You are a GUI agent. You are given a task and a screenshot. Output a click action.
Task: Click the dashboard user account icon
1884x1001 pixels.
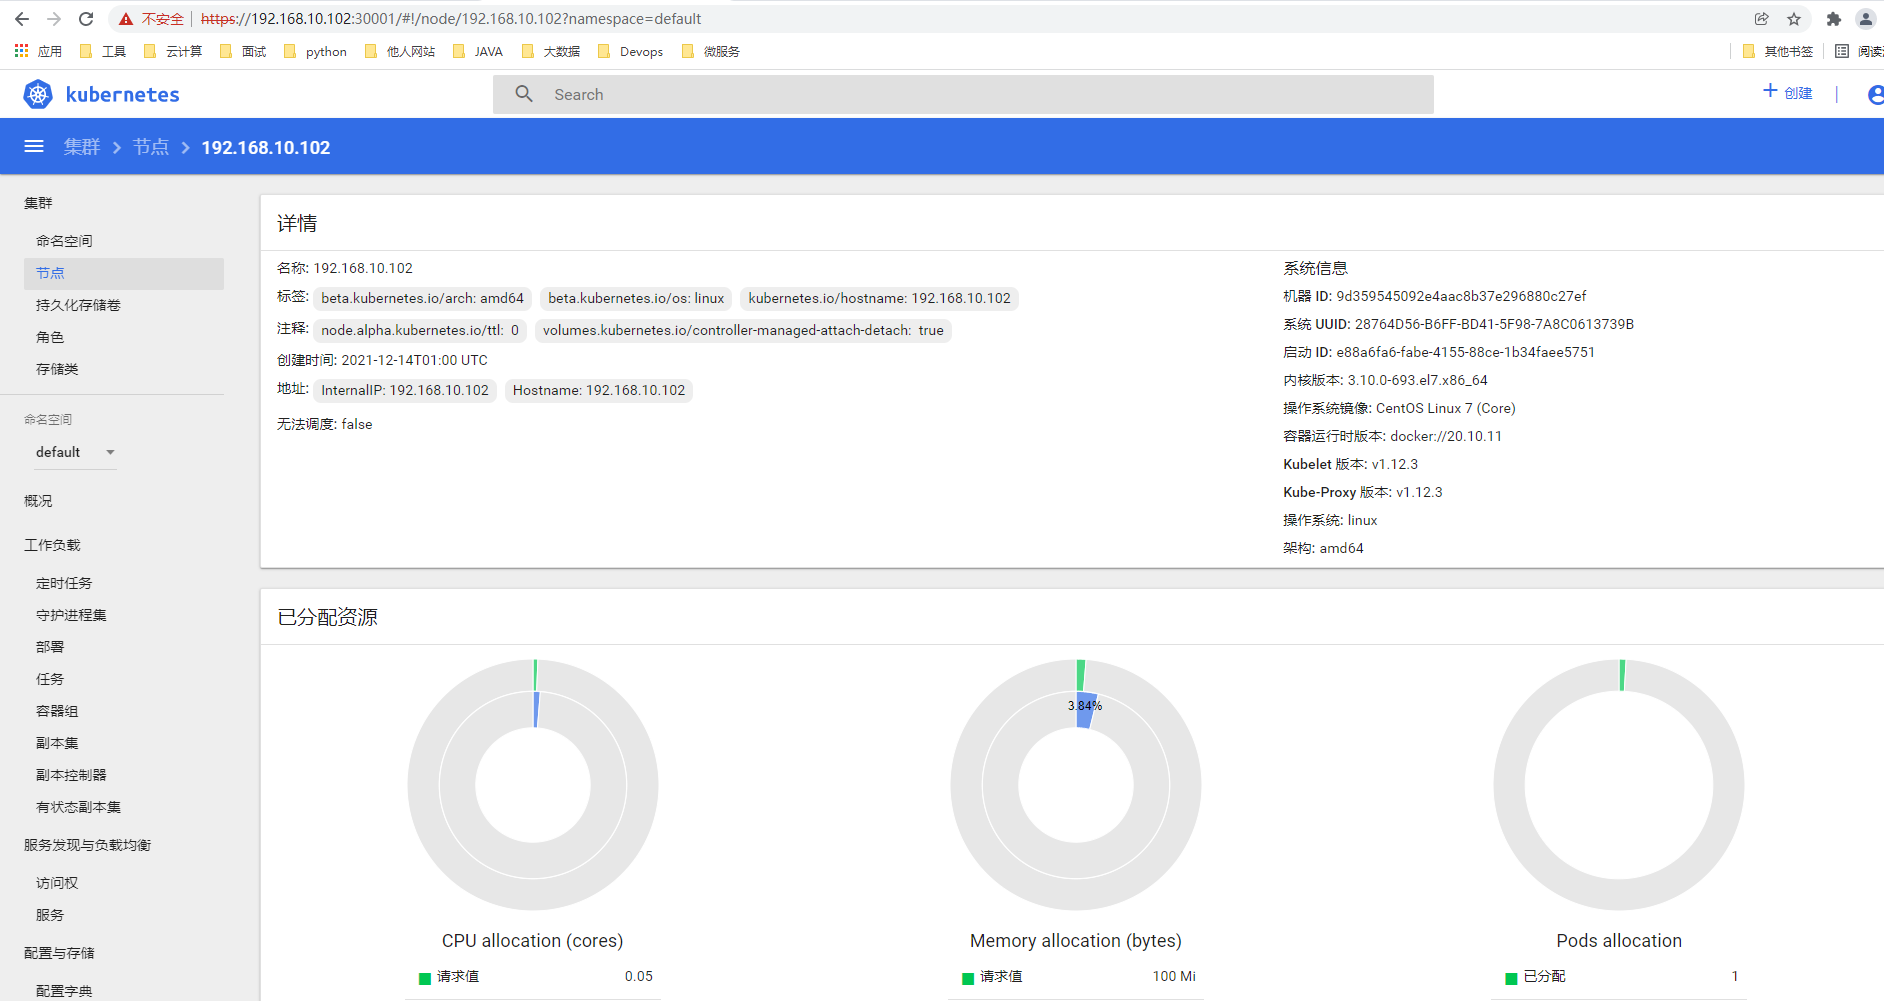pyautogui.click(x=1875, y=94)
